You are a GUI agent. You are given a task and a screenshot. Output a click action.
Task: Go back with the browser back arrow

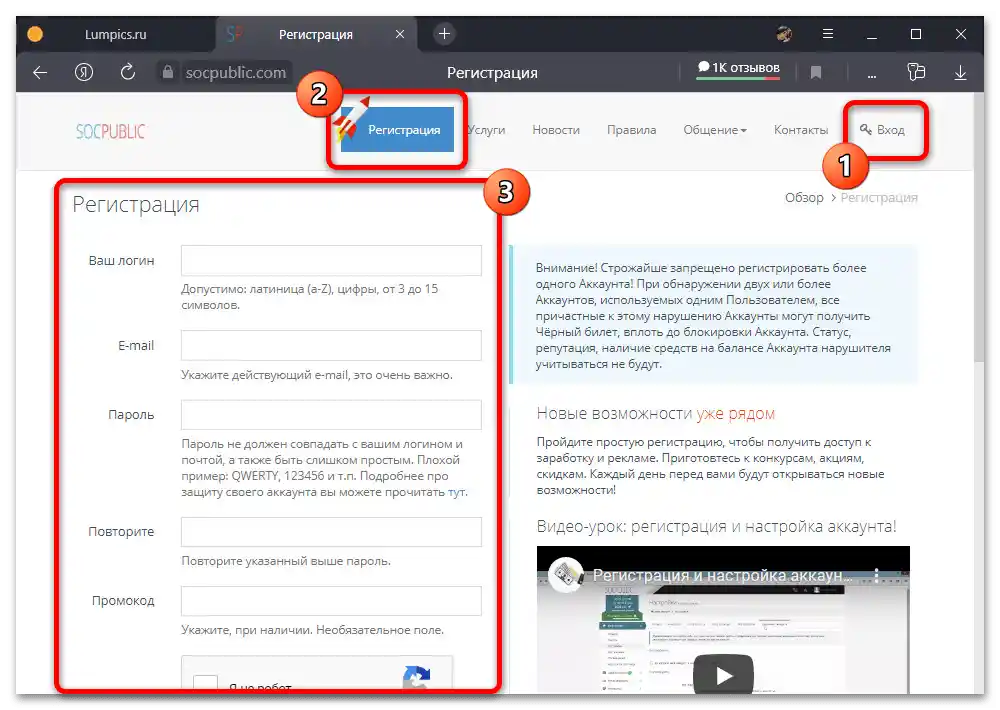(40, 73)
